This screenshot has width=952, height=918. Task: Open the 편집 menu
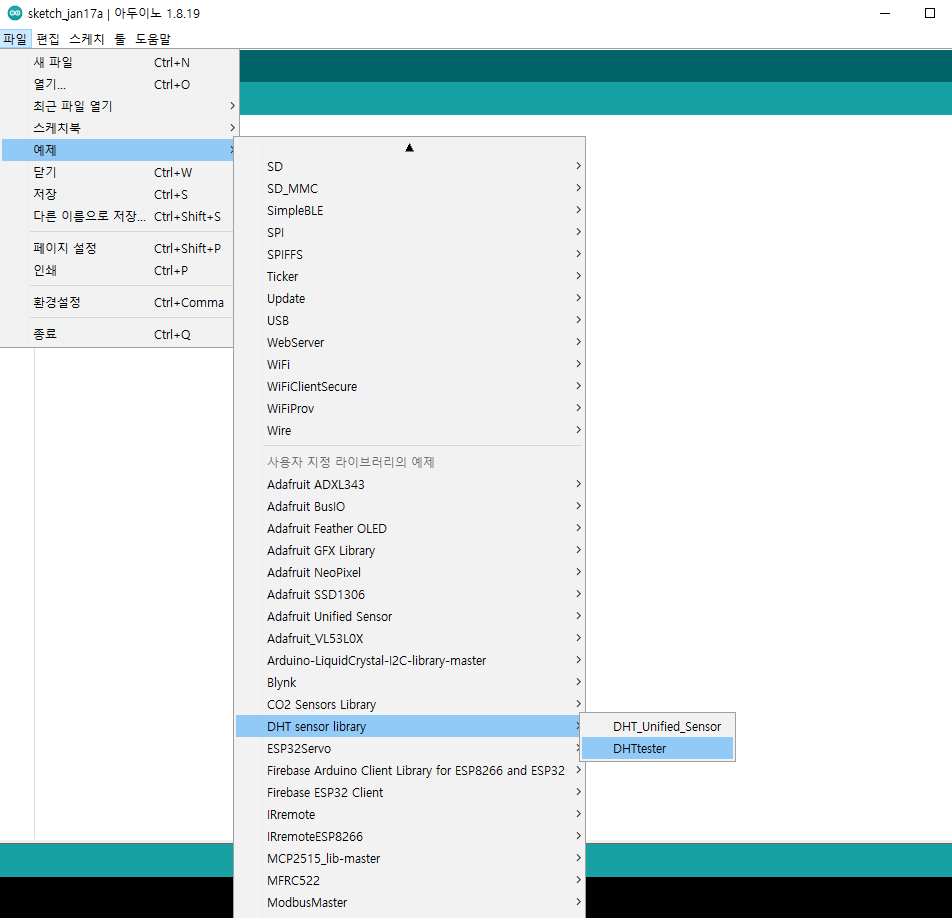point(48,39)
